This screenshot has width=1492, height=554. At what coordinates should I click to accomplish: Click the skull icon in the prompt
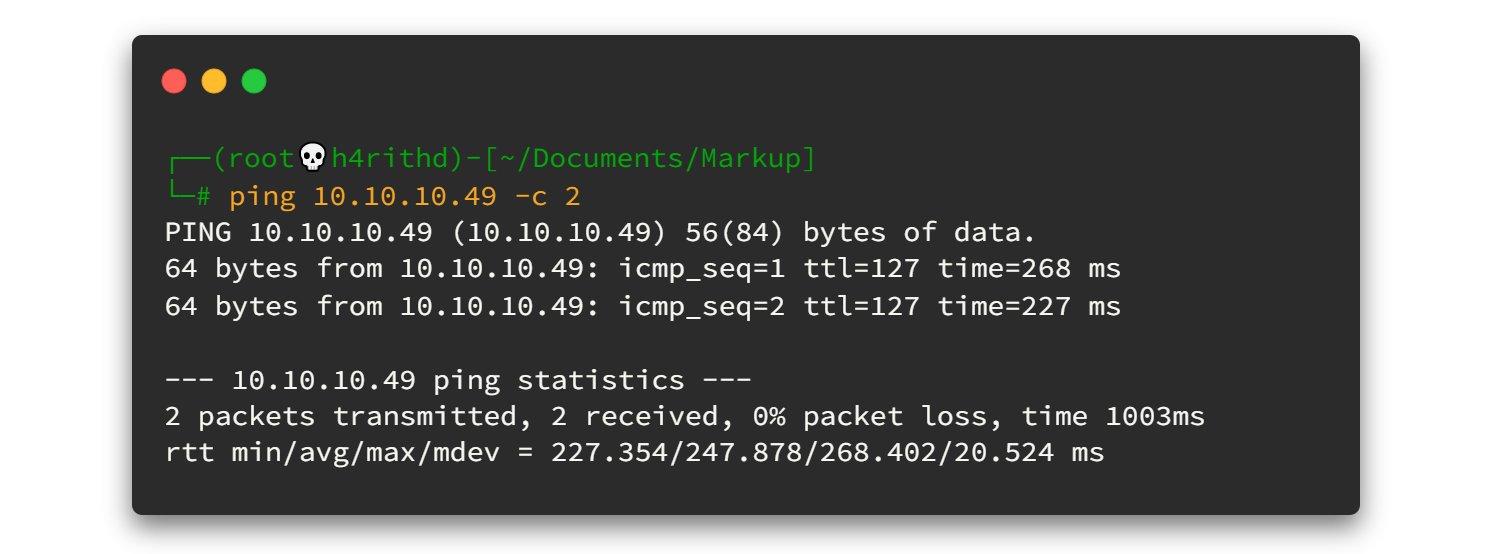(313, 158)
